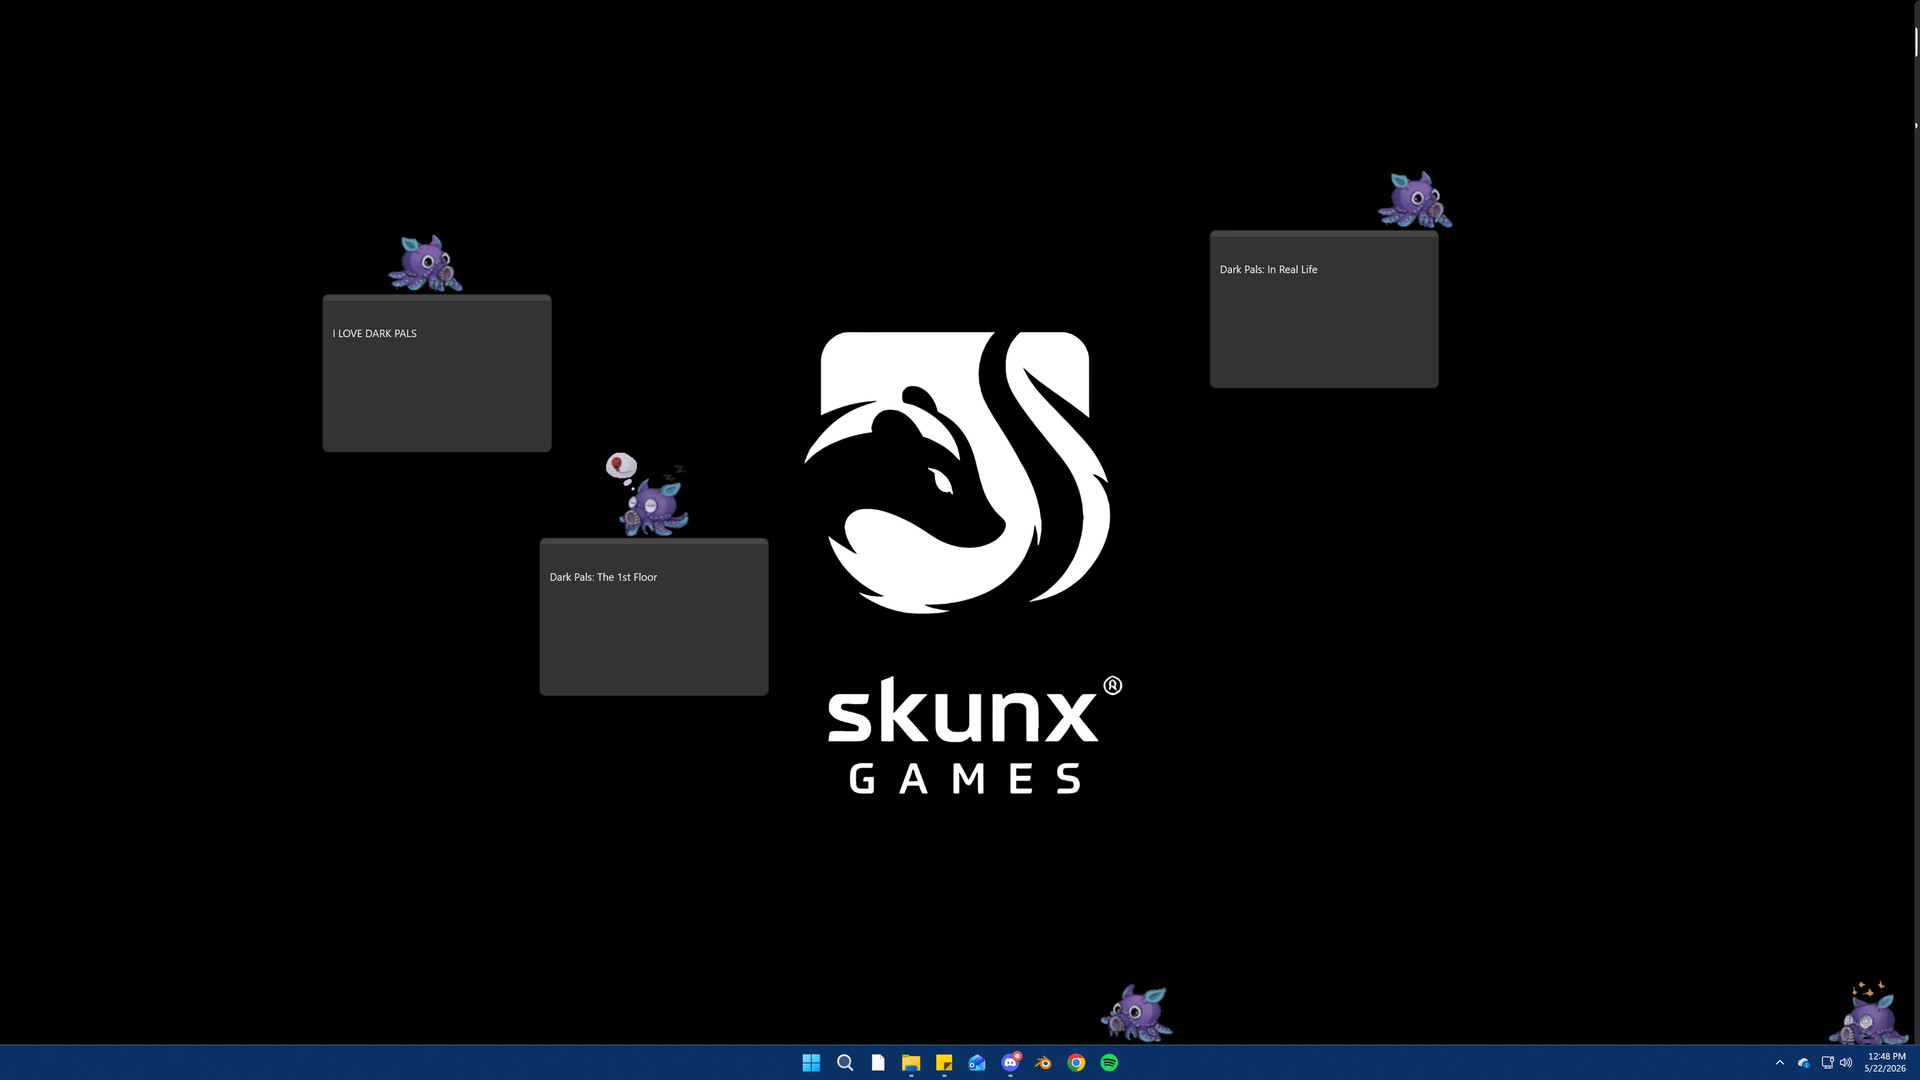Open the volume speaker tray icon
Image resolution: width=1920 pixels, height=1080 pixels.
(x=1846, y=1062)
